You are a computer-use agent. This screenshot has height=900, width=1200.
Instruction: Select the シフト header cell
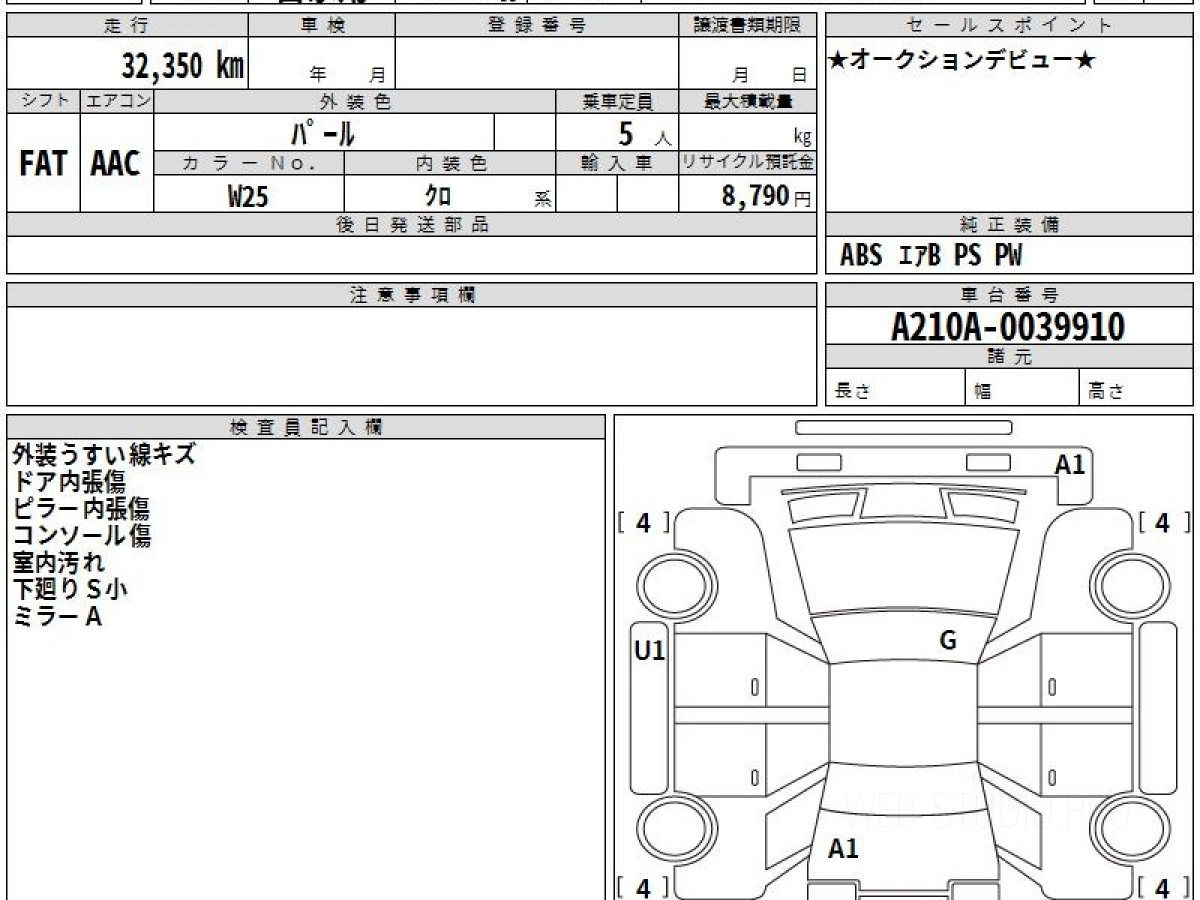(x=43, y=101)
